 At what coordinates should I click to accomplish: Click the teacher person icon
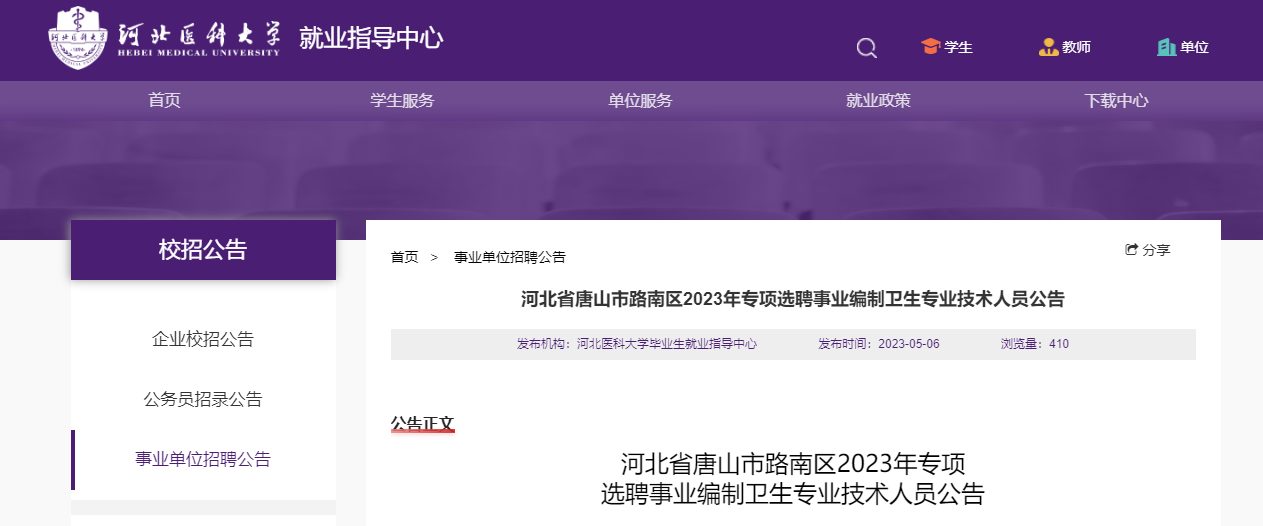click(x=1048, y=47)
